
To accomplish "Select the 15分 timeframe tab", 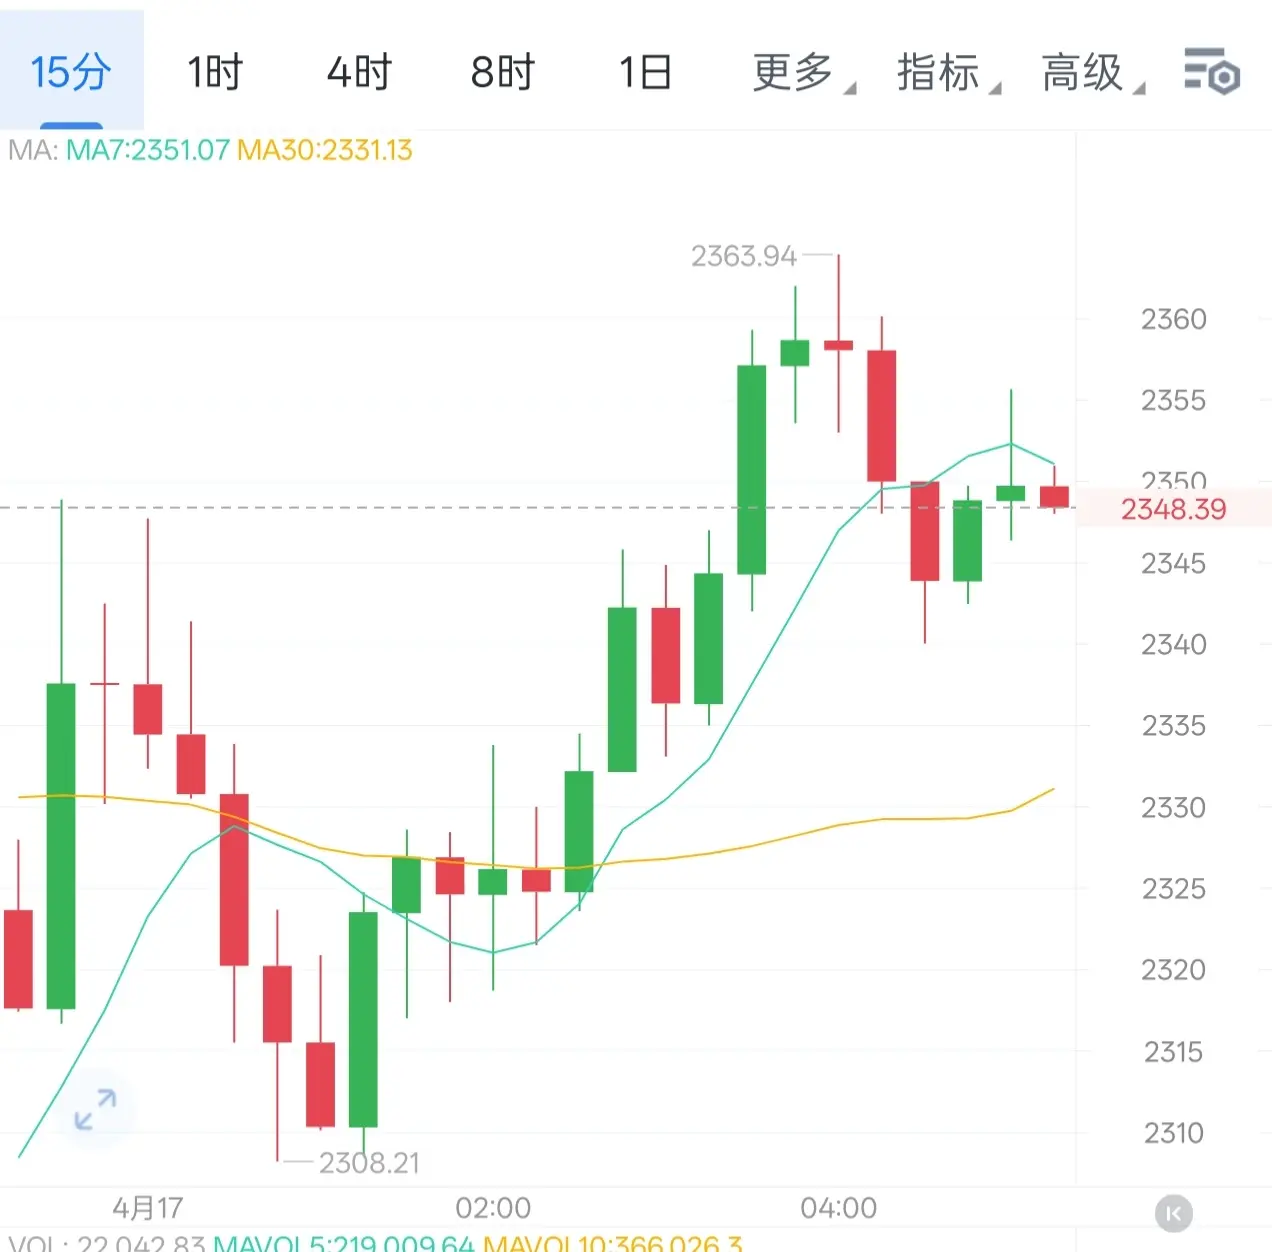I will [71, 72].
